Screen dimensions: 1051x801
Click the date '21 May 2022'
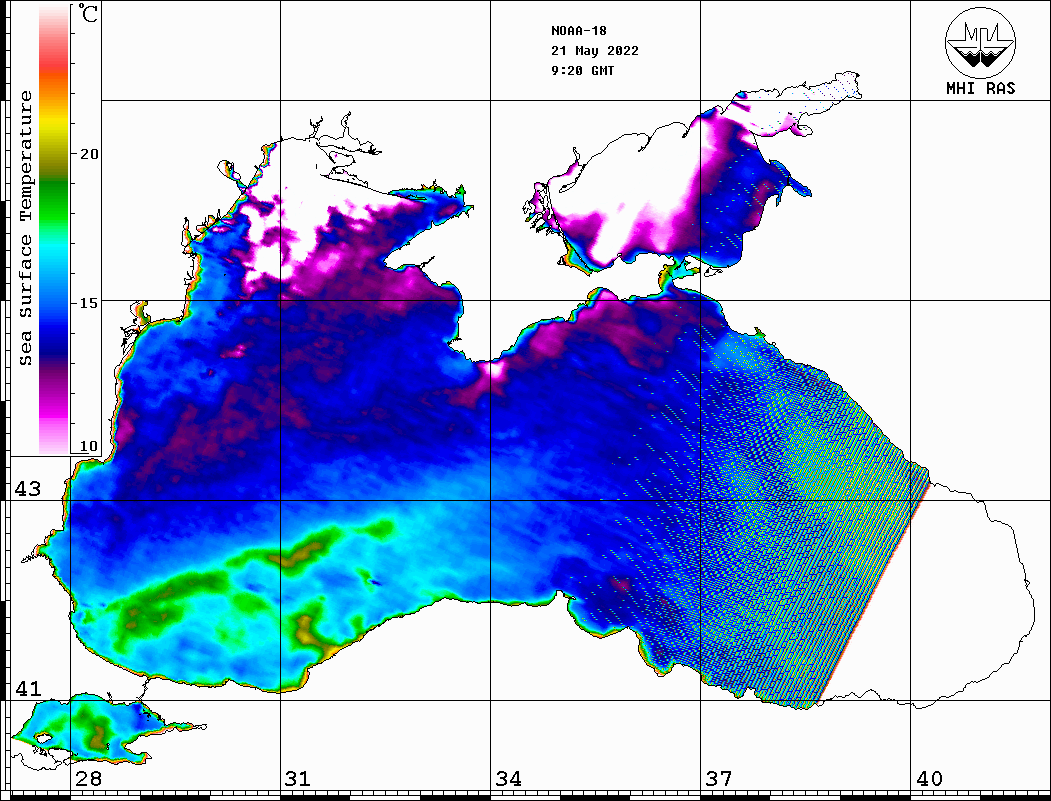595,51
